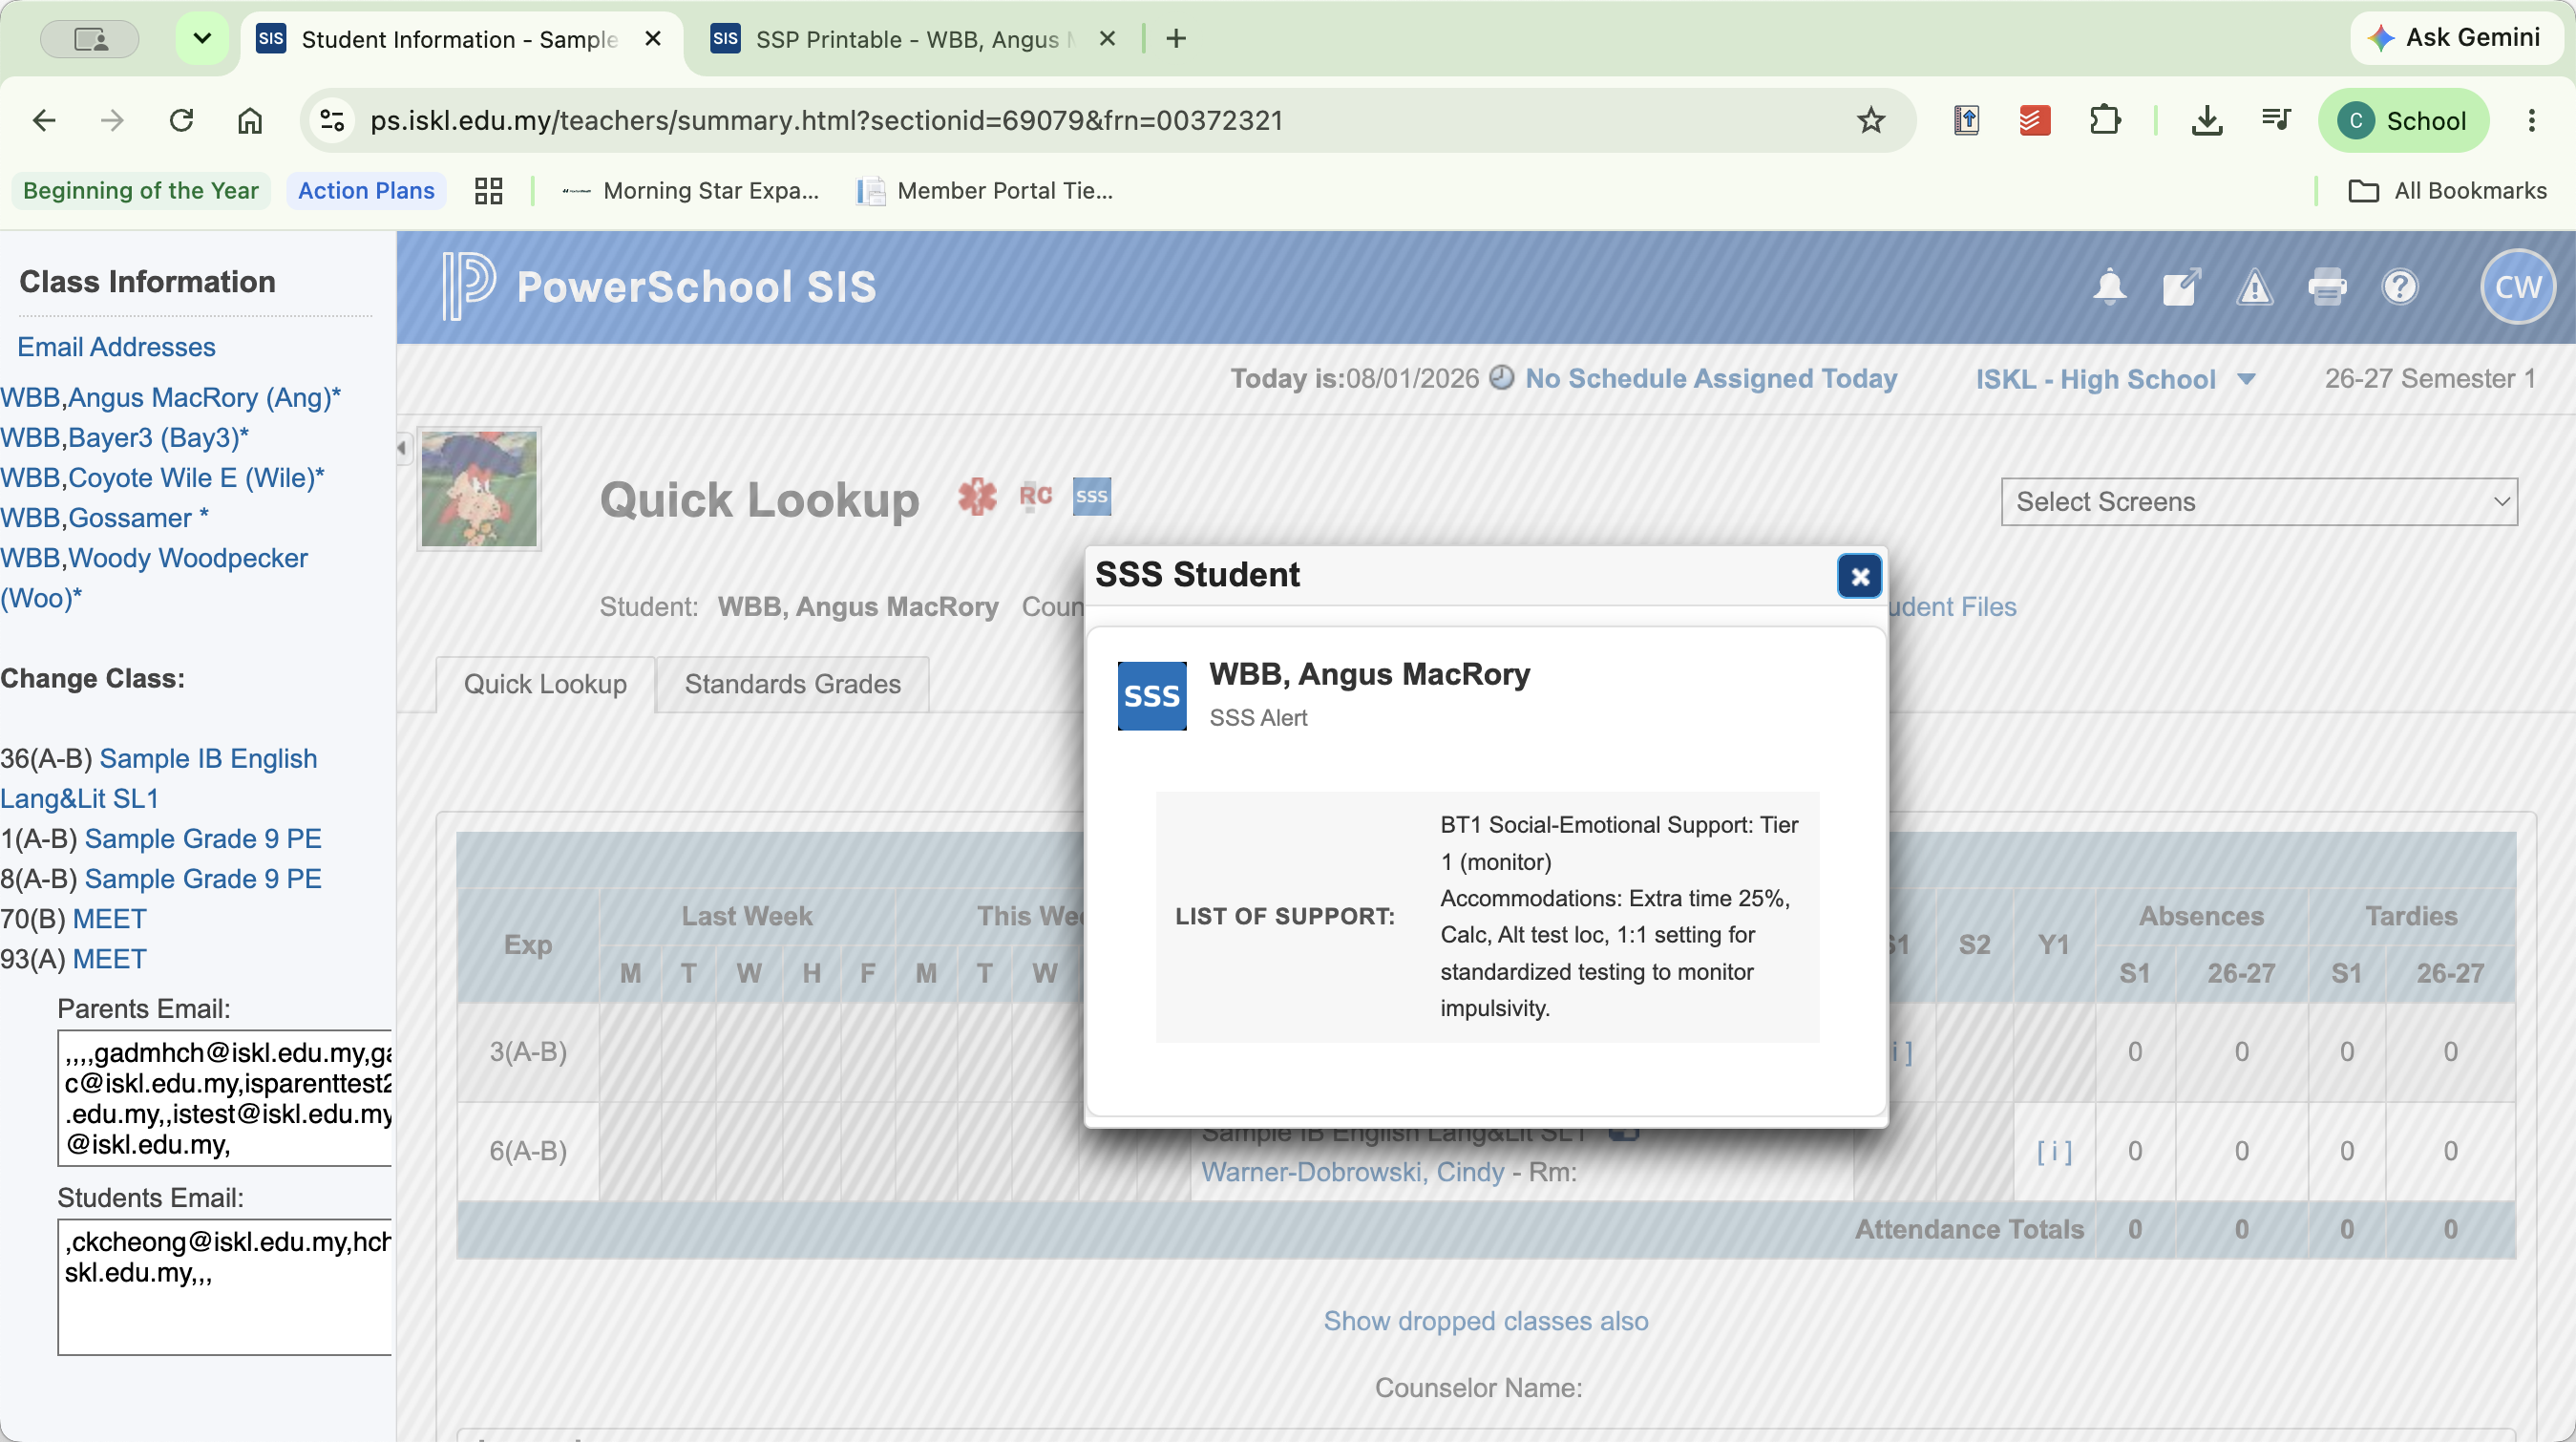
Task: Open Action Plans bookmark
Action: click(366, 191)
